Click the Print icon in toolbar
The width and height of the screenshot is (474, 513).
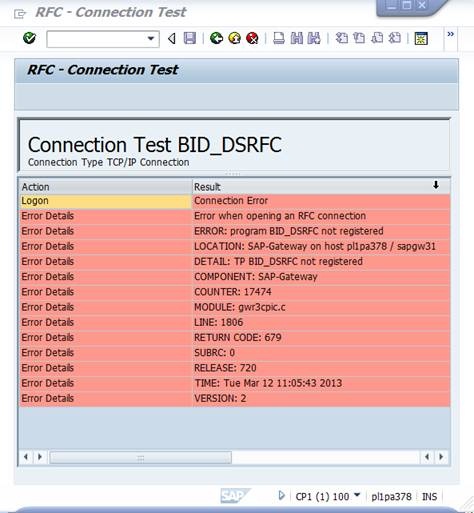click(279, 38)
